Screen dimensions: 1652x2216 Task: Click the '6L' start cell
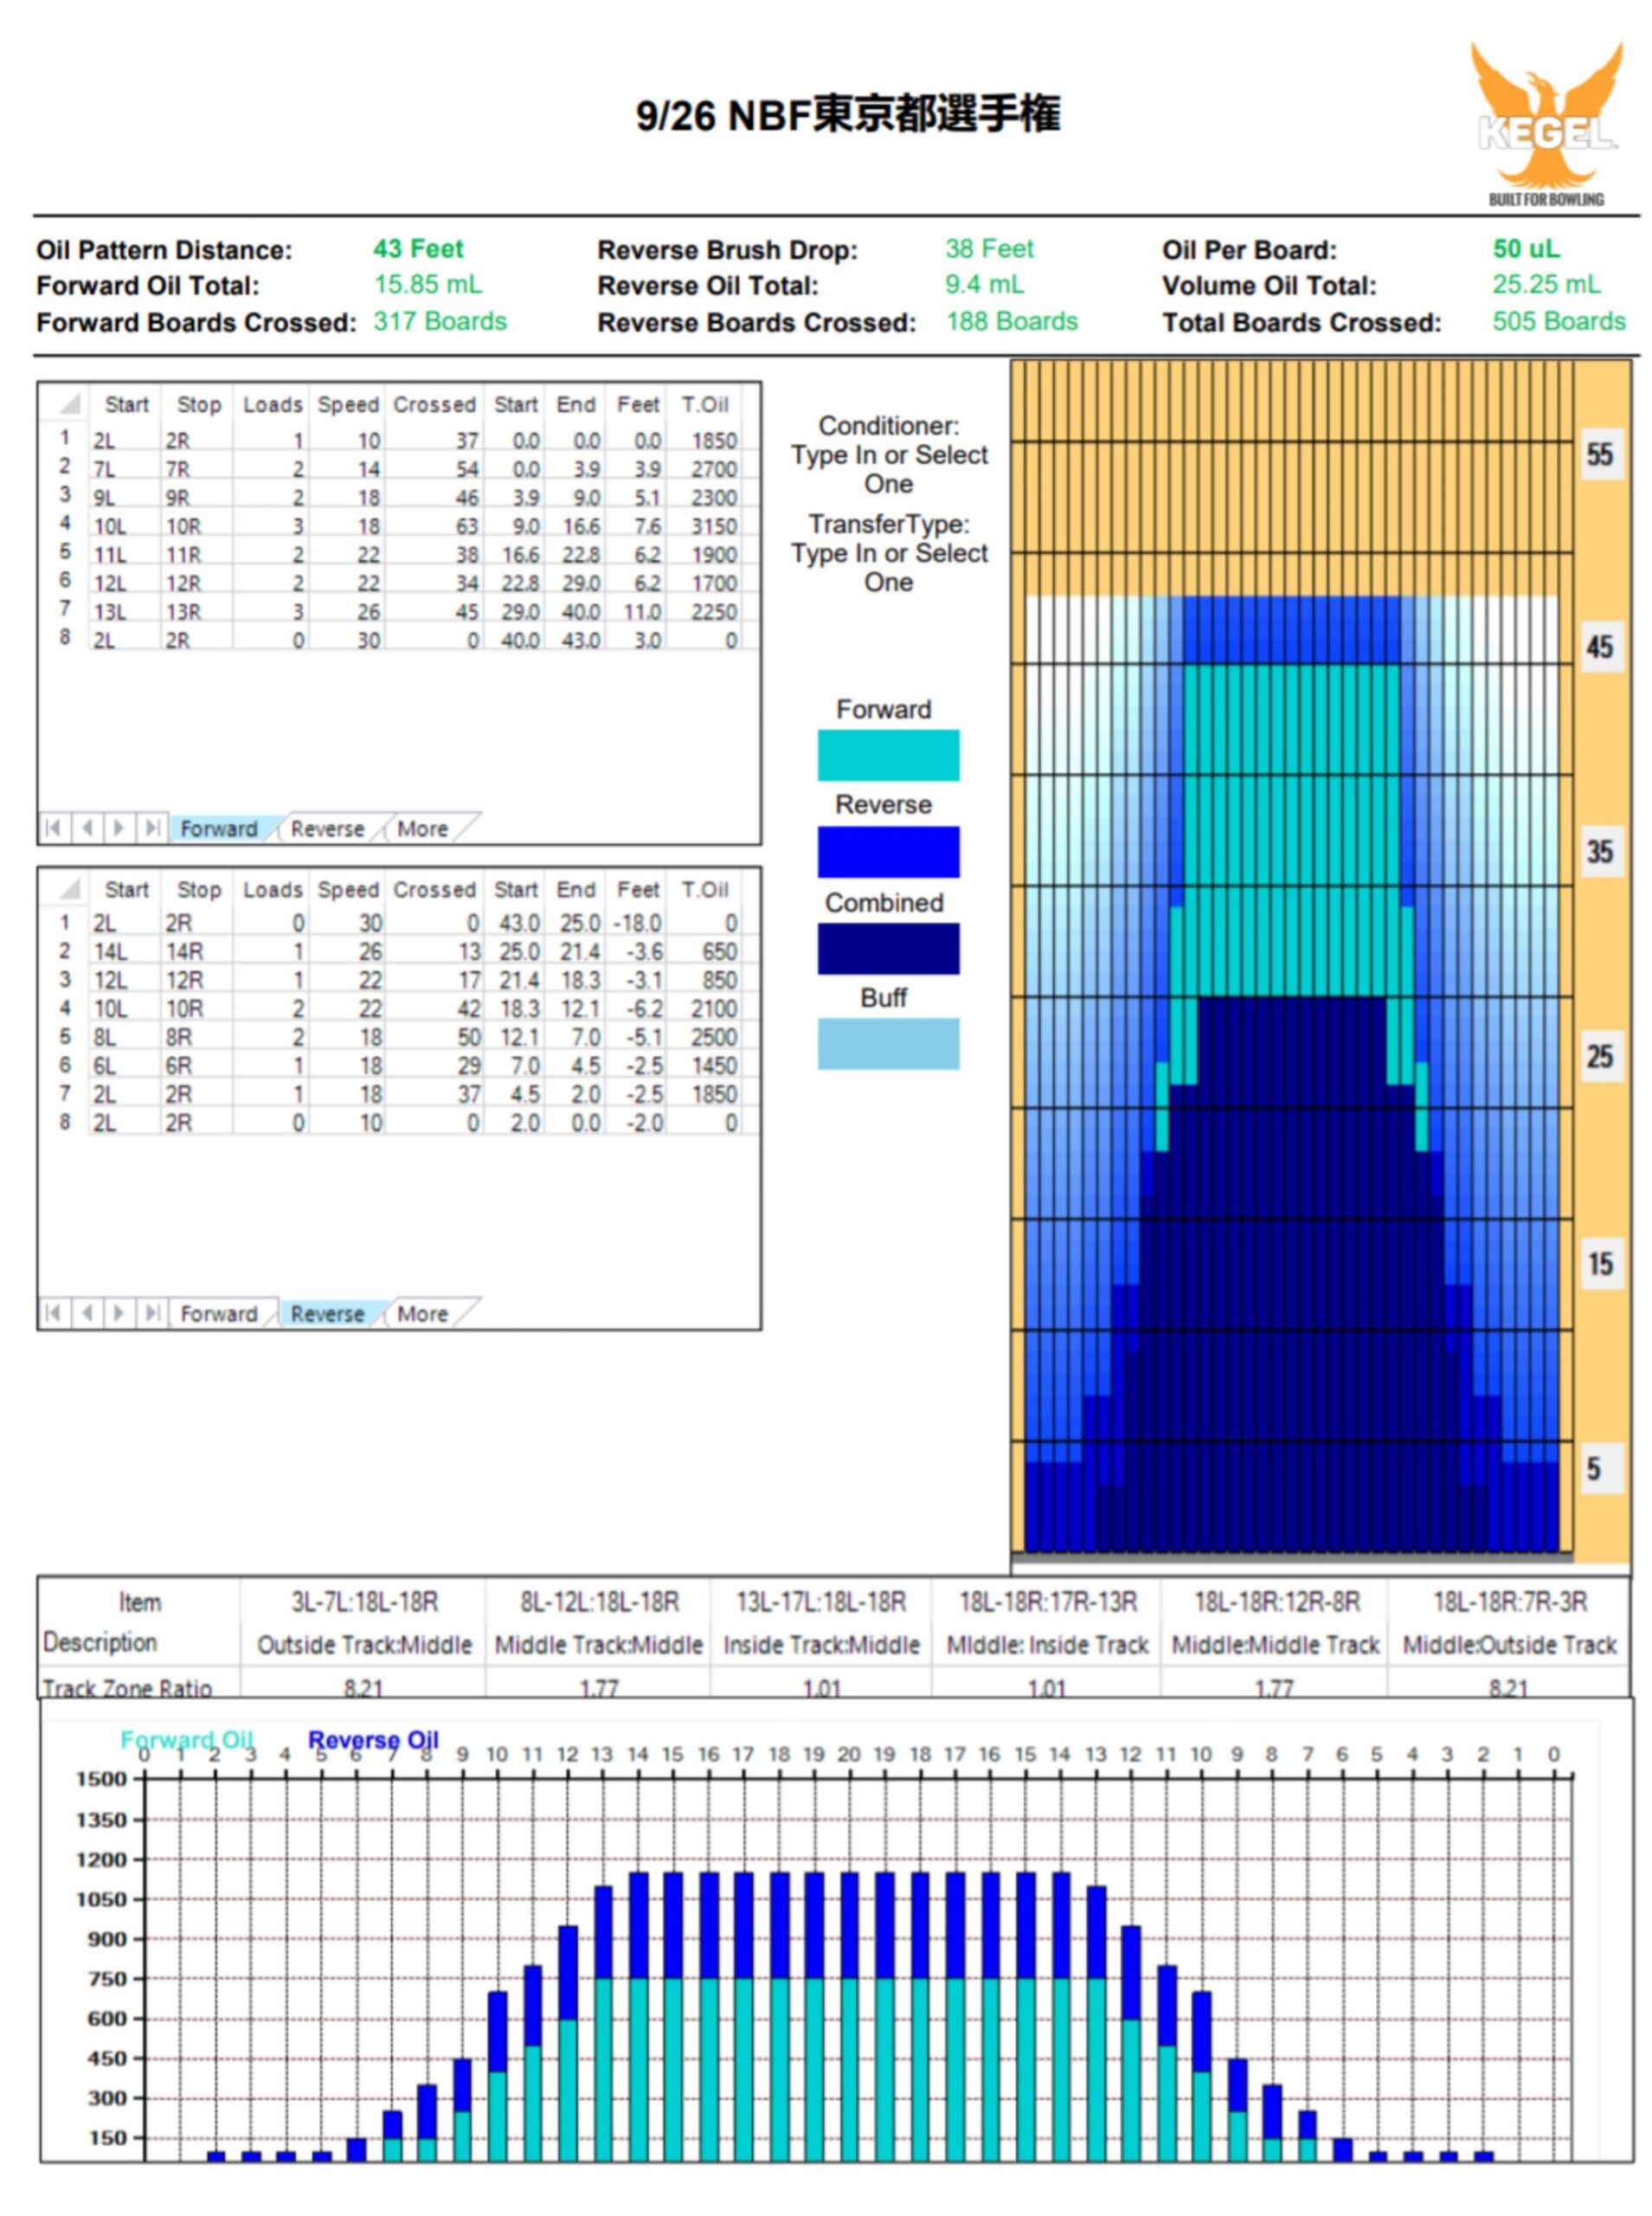point(124,1065)
